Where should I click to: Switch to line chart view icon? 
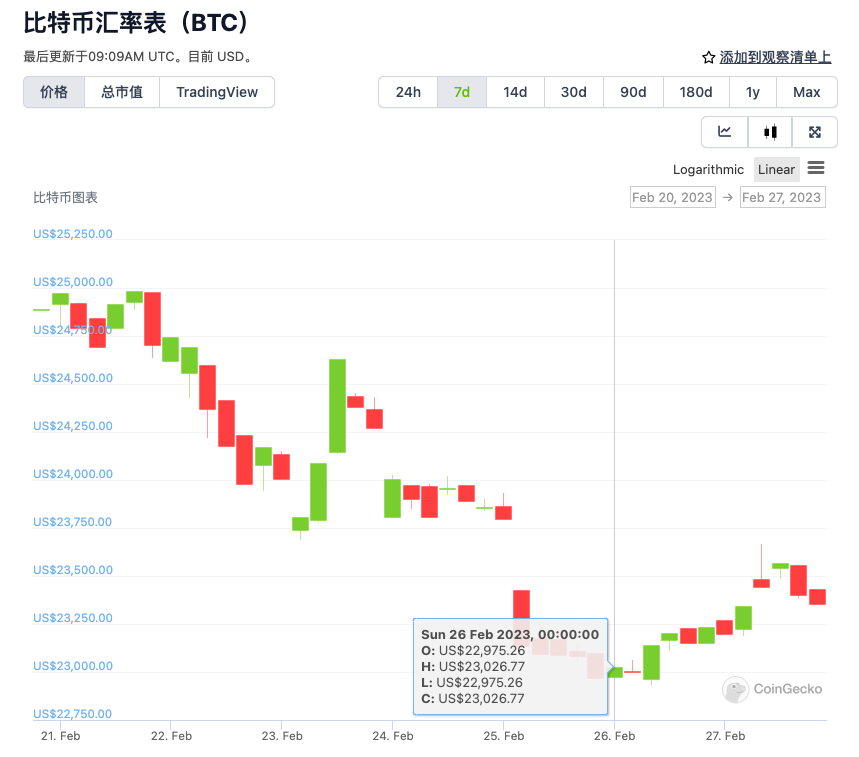tap(725, 132)
